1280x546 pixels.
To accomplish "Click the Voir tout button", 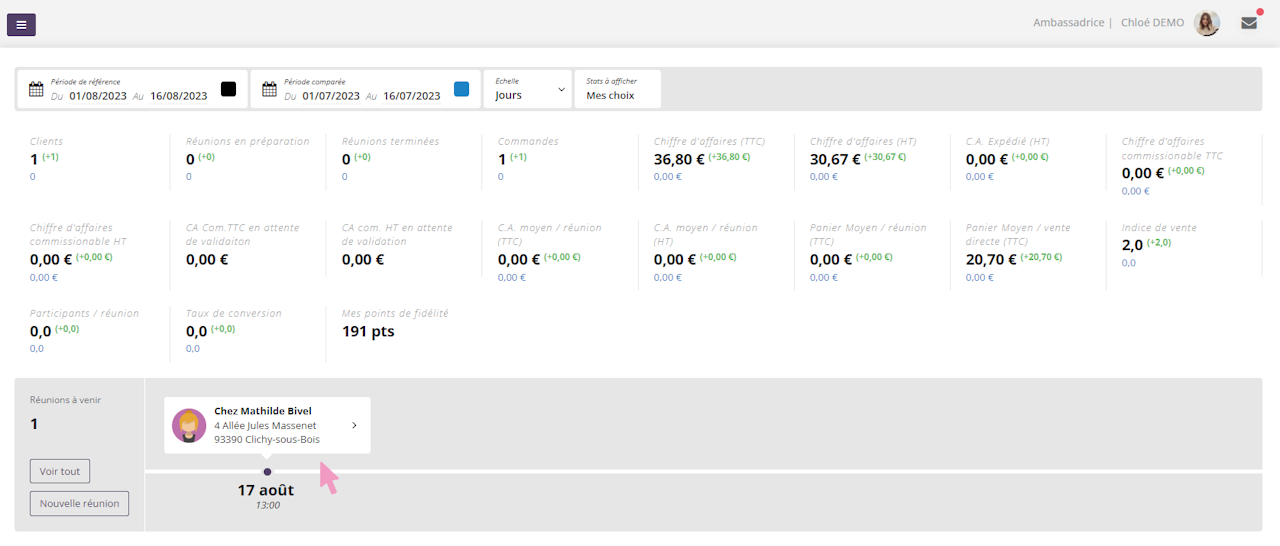I will pyautogui.click(x=60, y=471).
